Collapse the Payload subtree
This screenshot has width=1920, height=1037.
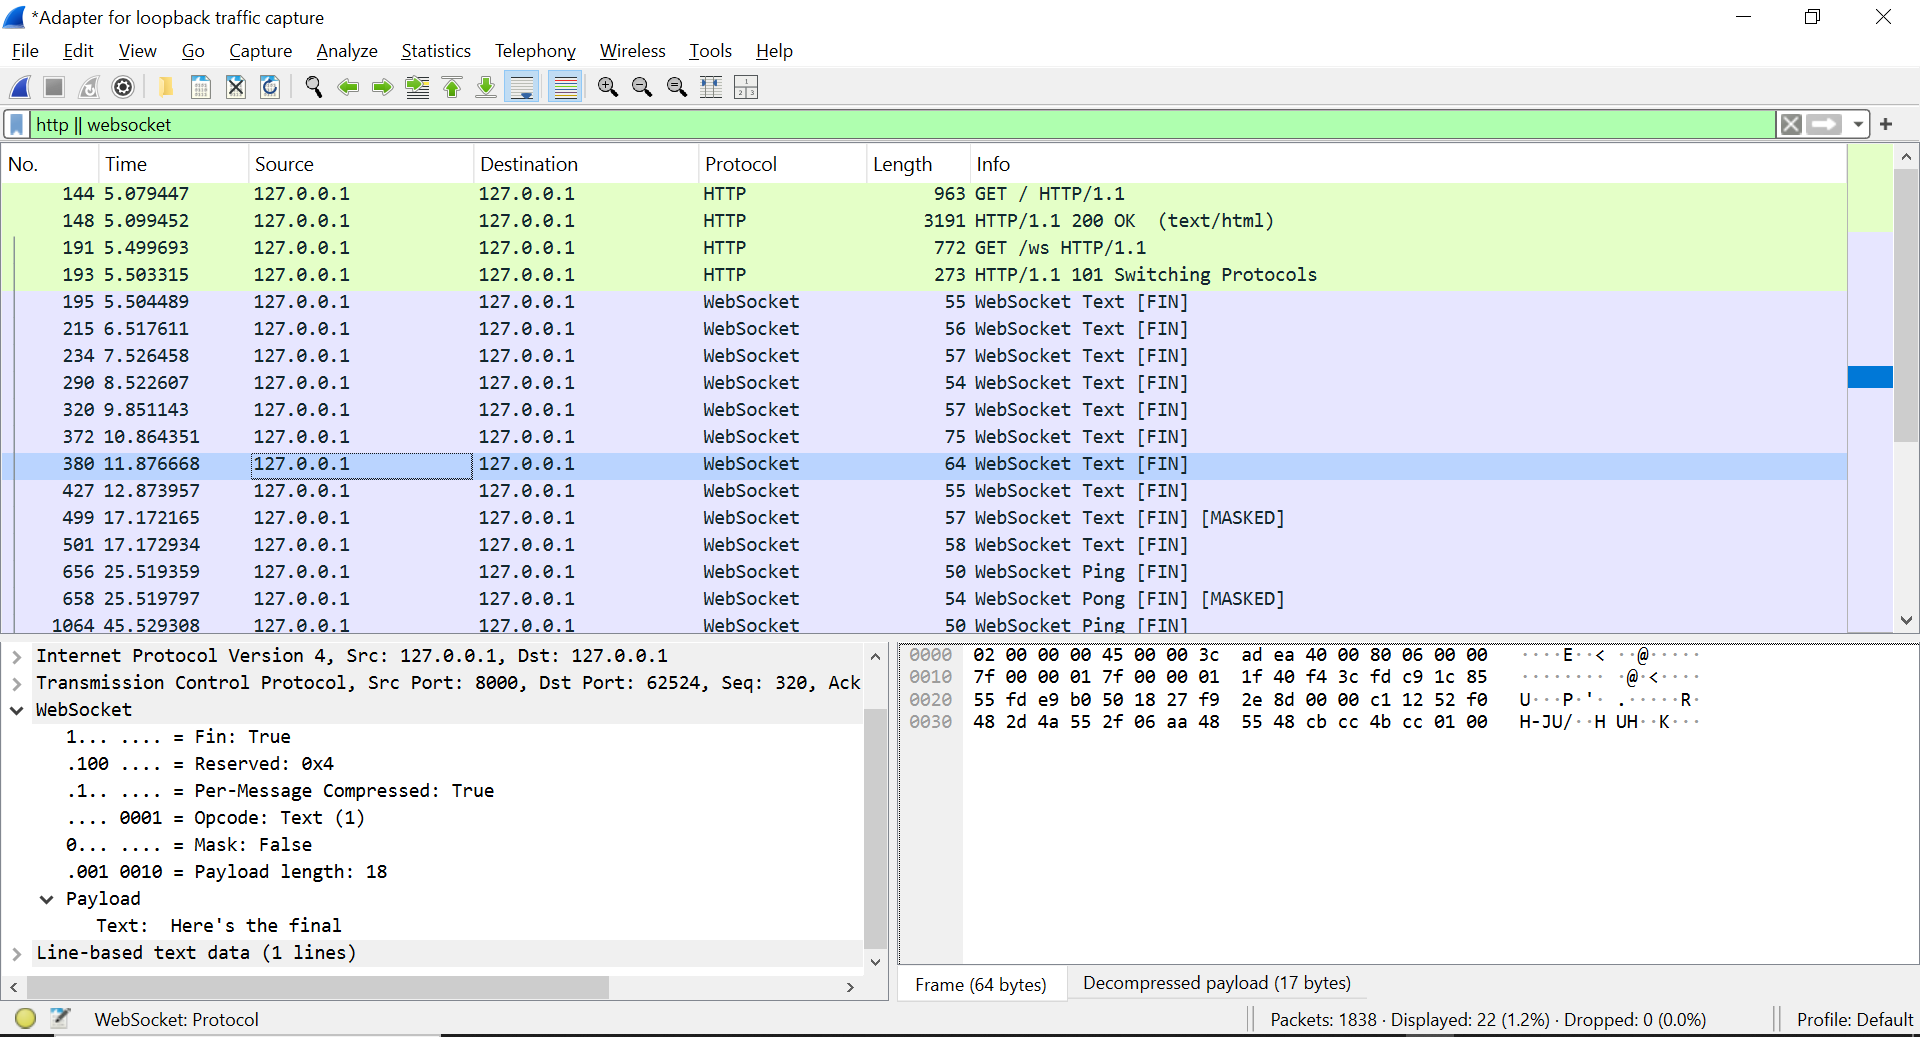click(x=47, y=900)
